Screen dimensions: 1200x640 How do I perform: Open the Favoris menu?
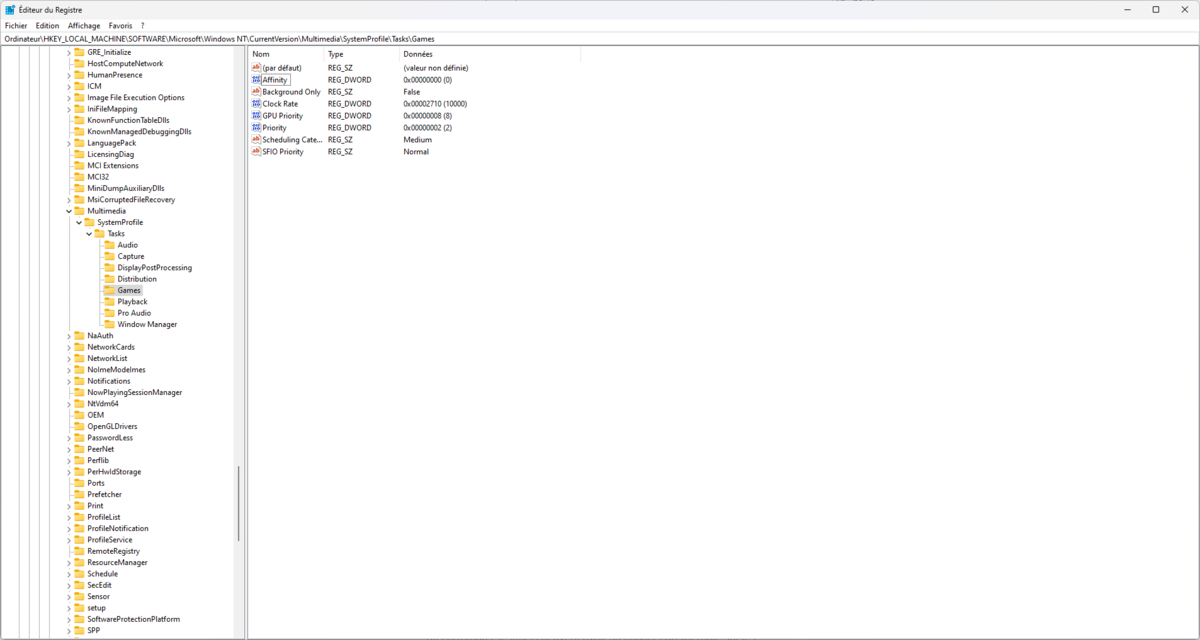point(120,25)
